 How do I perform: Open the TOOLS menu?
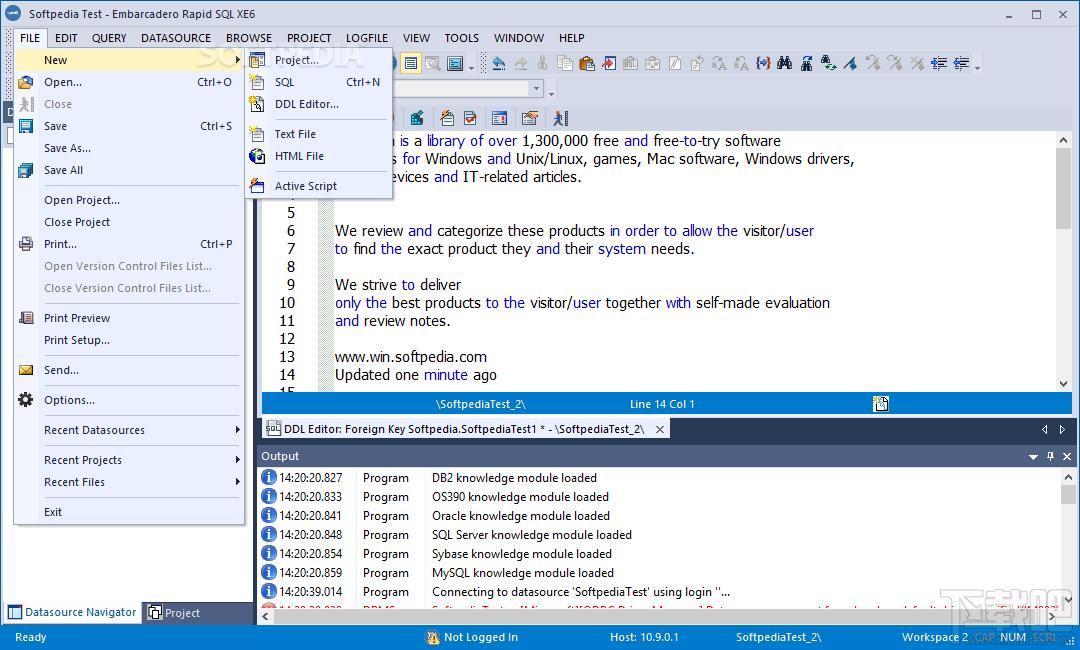[461, 38]
